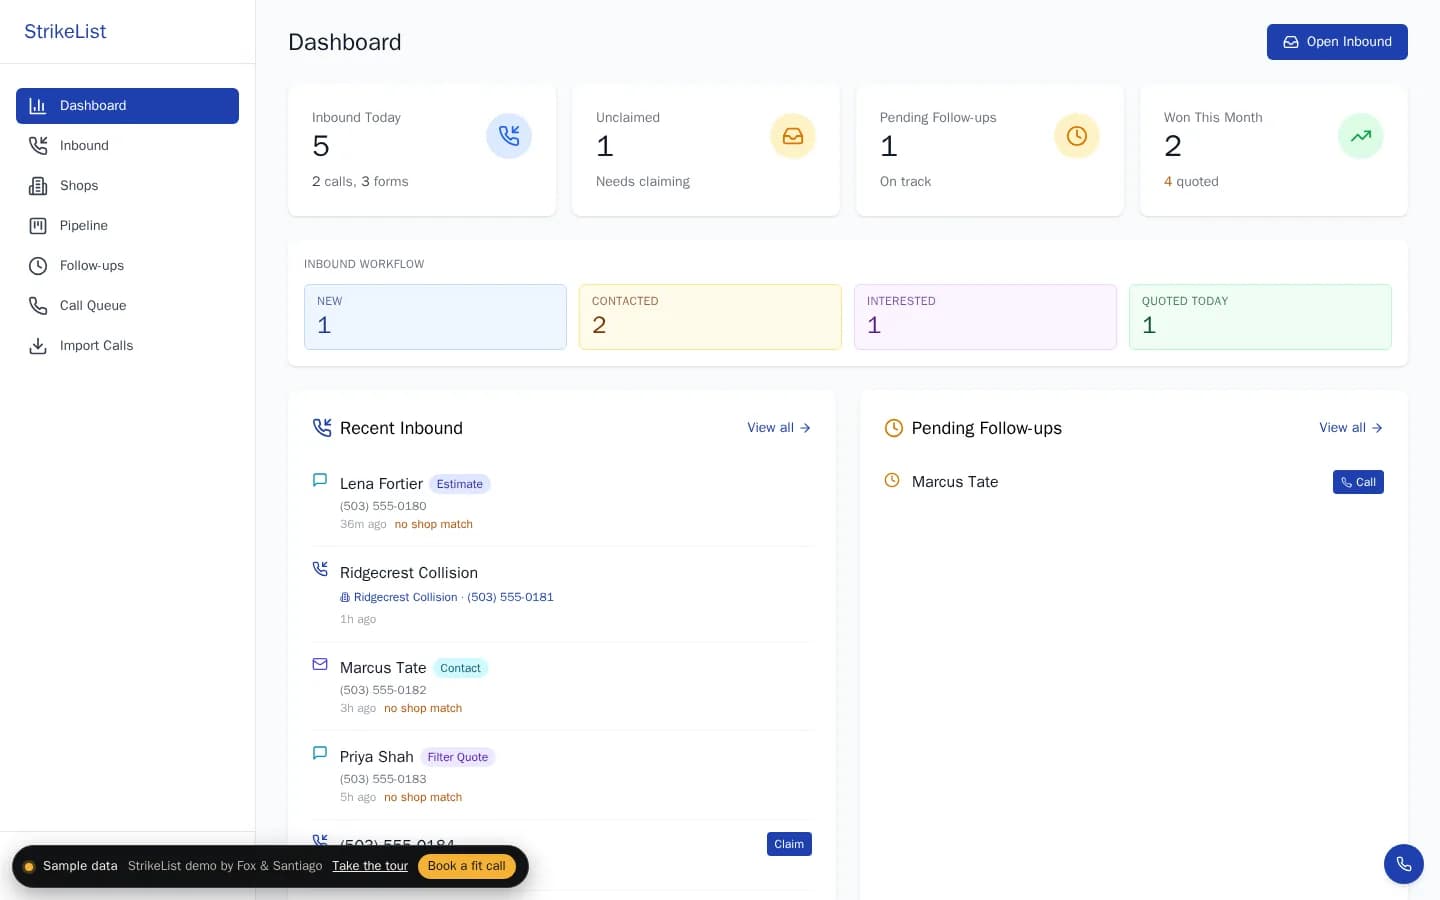Screen dimensions: 1440x900
Task: Click the clock icon beside Marcus Tate follow-up
Action: point(892,480)
